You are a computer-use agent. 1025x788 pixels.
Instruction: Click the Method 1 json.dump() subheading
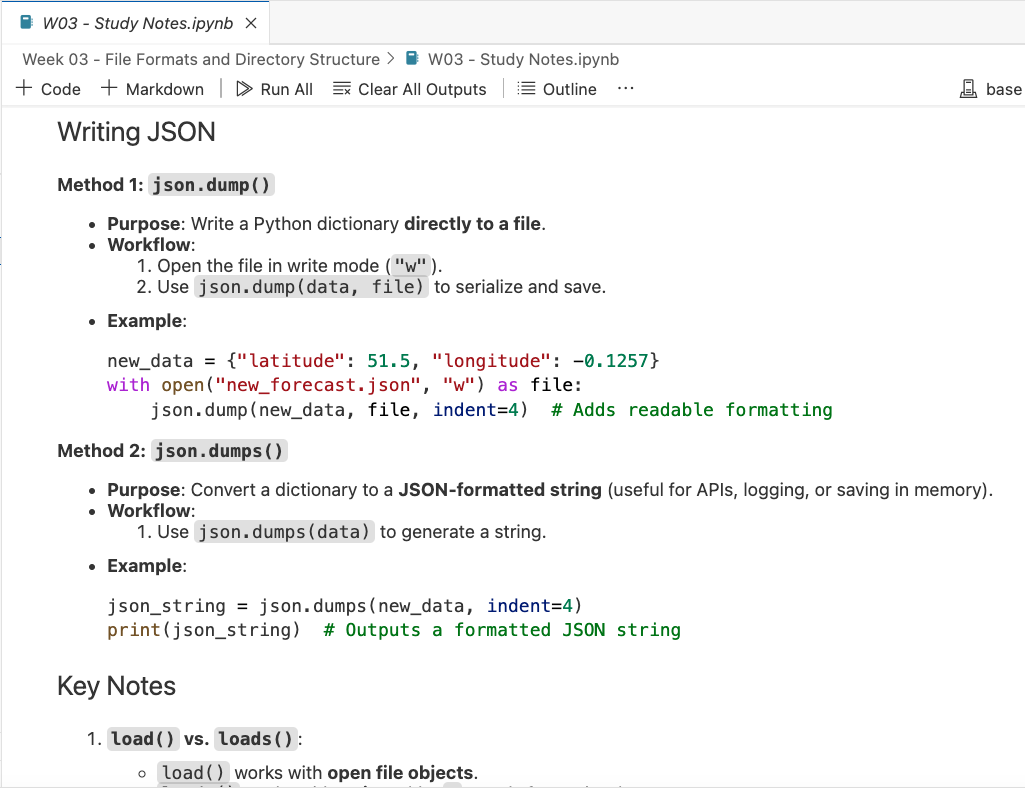pos(166,185)
